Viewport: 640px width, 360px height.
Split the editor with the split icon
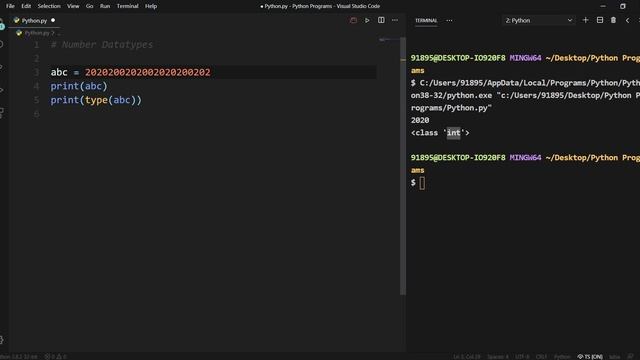(x=381, y=20)
